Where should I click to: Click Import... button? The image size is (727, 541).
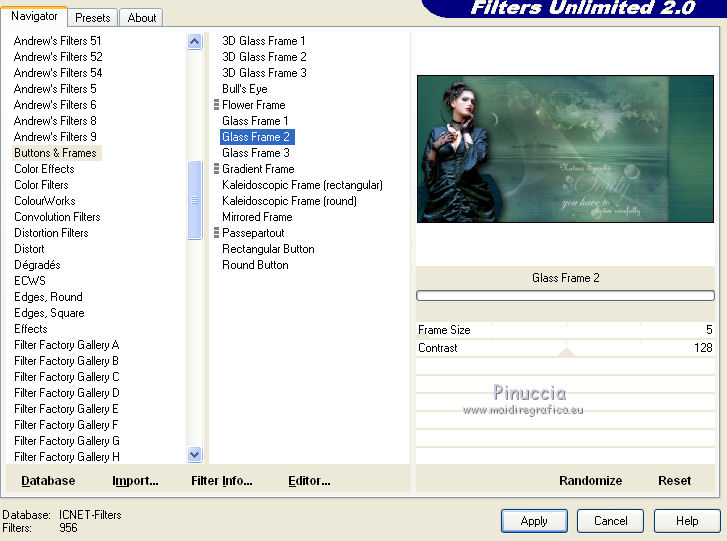[x=135, y=481]
